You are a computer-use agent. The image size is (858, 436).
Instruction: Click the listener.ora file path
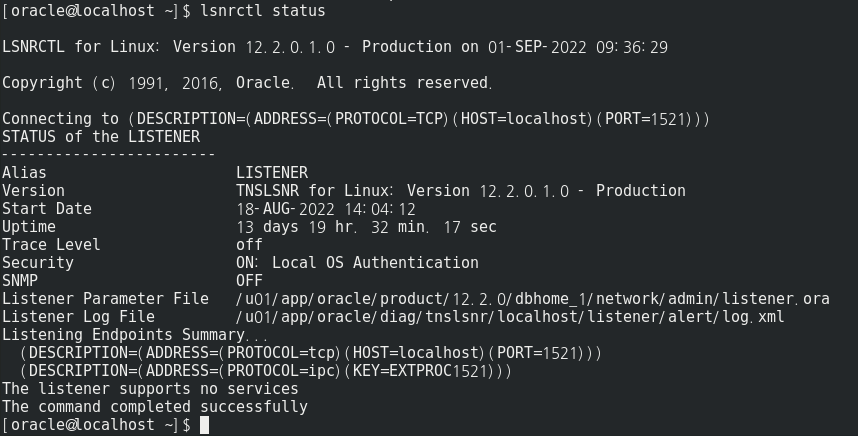coord(533,299)
